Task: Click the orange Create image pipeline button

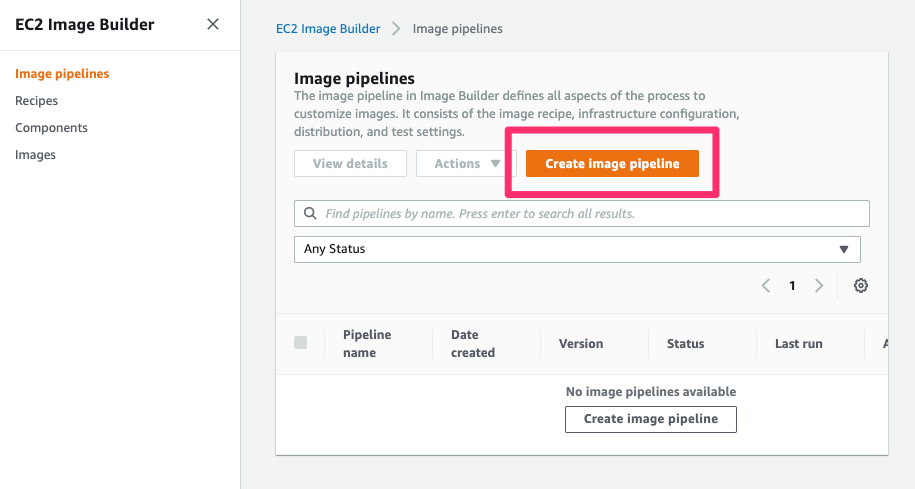Action: coord(612,163)
